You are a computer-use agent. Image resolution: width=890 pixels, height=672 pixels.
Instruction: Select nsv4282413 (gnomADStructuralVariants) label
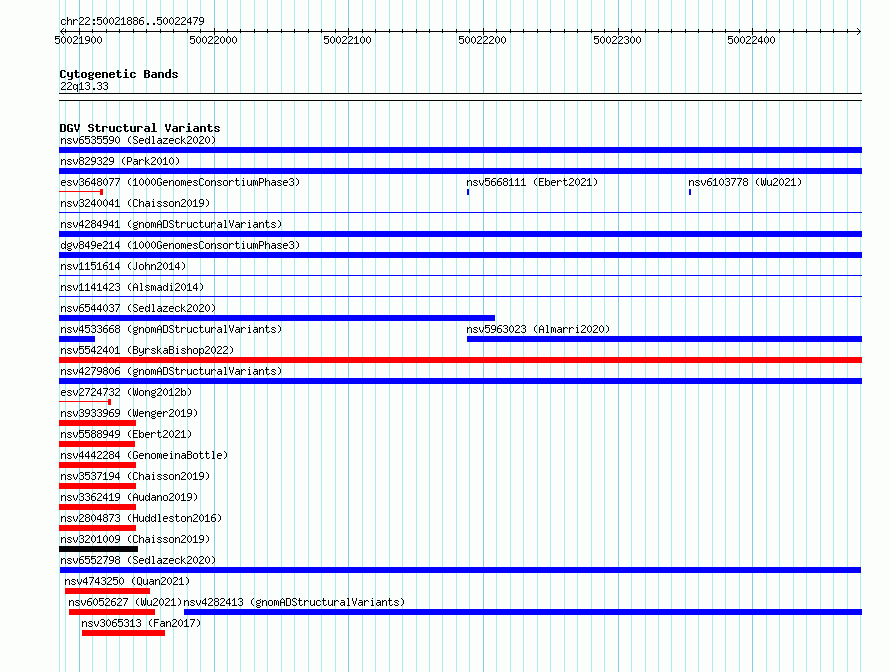(294, 602)
